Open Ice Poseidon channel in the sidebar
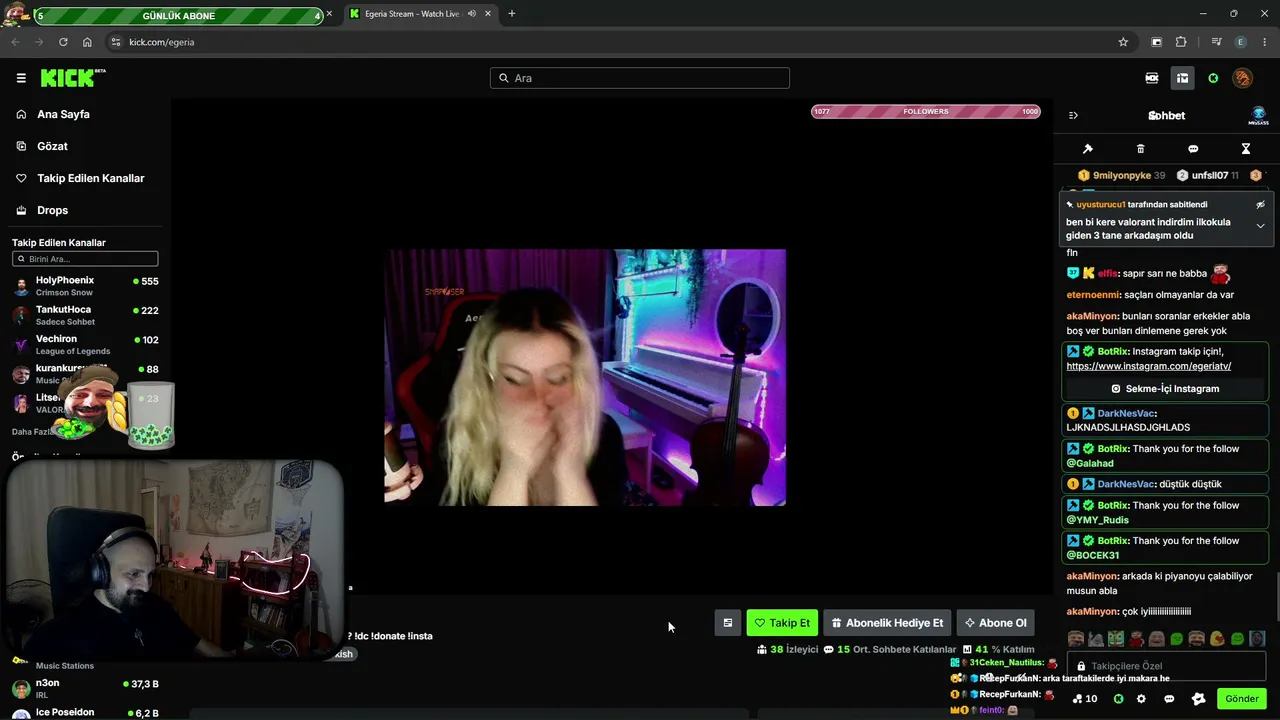The image size is (1280, 720). point(85,712)
